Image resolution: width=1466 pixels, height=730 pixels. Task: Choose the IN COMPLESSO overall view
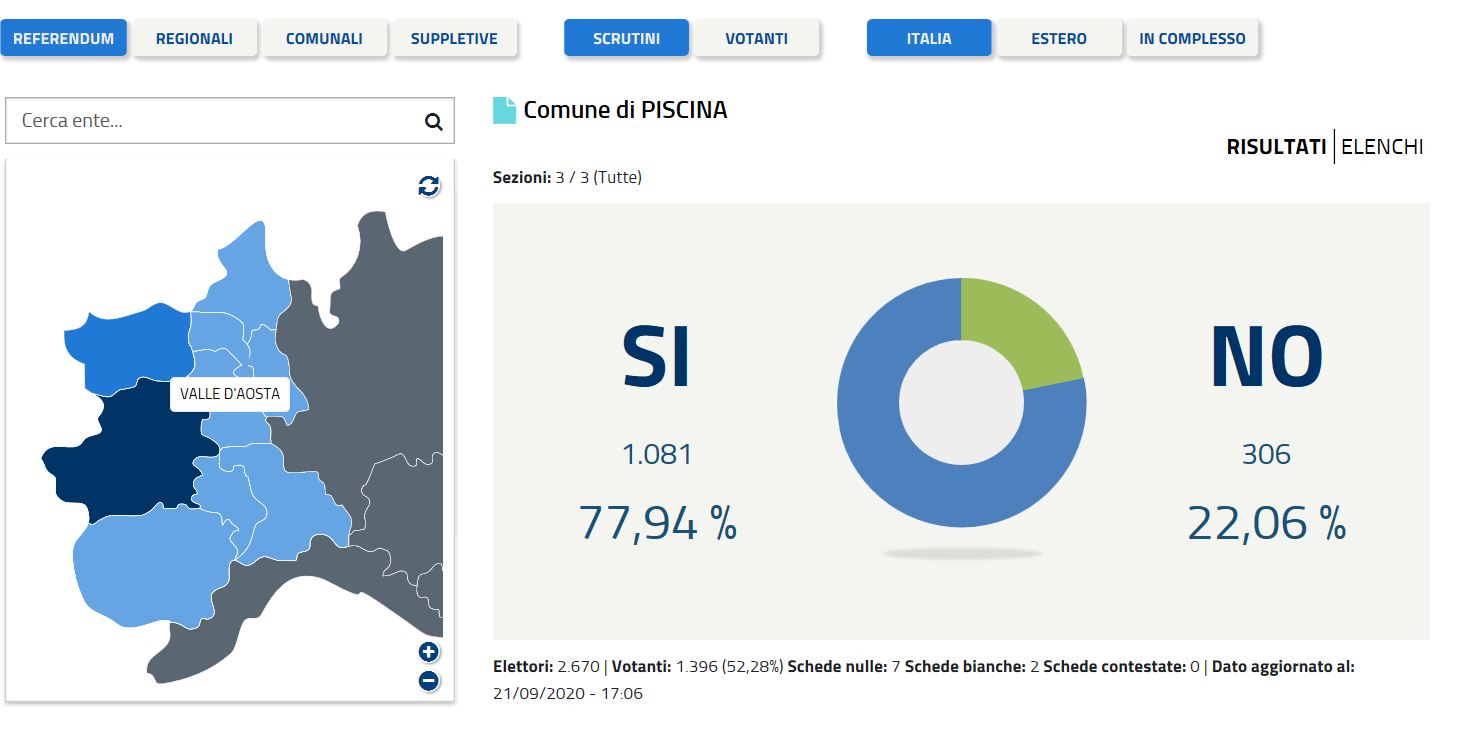tap(1192, 39)
